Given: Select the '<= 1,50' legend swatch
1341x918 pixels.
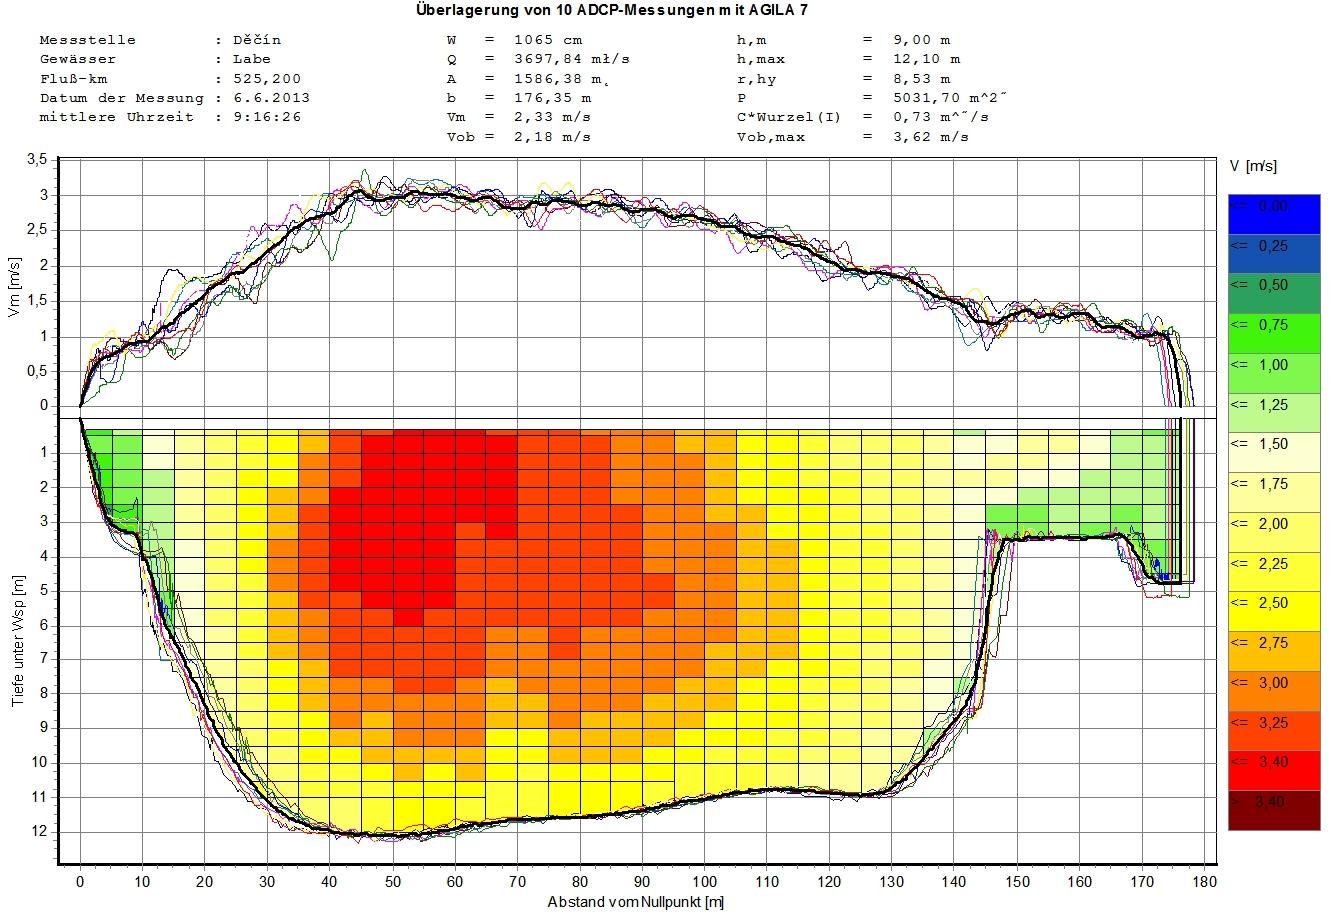Looking at the screenshot, I should point(1274,450).
